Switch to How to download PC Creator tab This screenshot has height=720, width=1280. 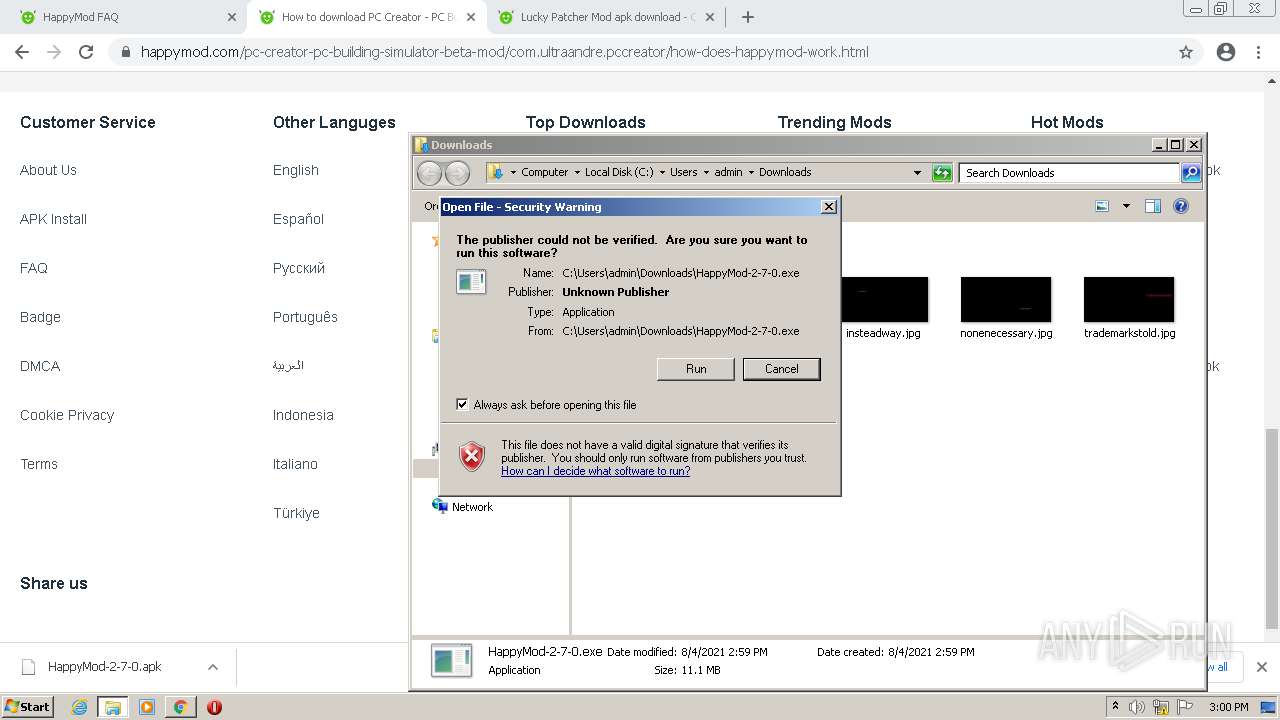pos(366,17)
